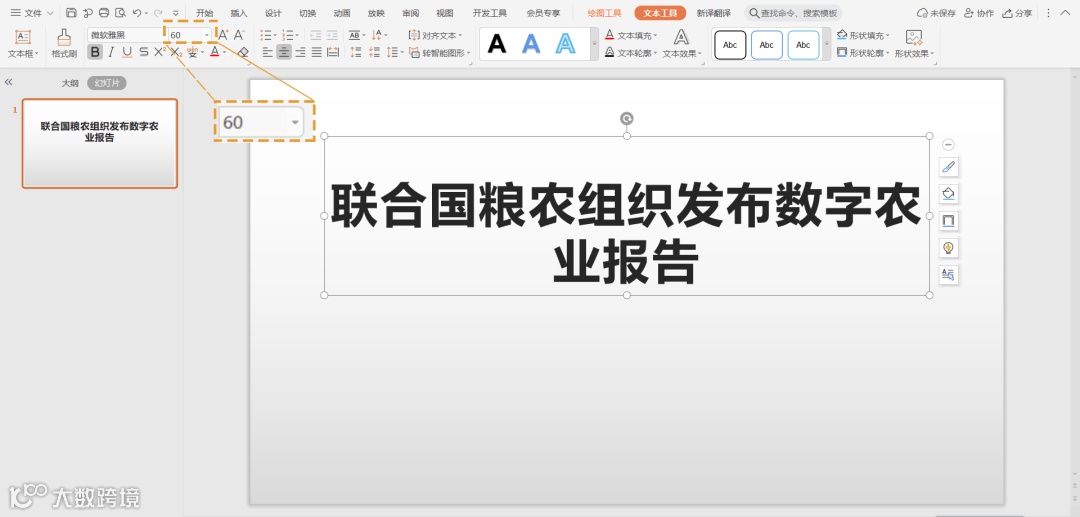Switch to the Insert (插入) tab
This screenshot has height=517, width=1080.
point(239,13)
